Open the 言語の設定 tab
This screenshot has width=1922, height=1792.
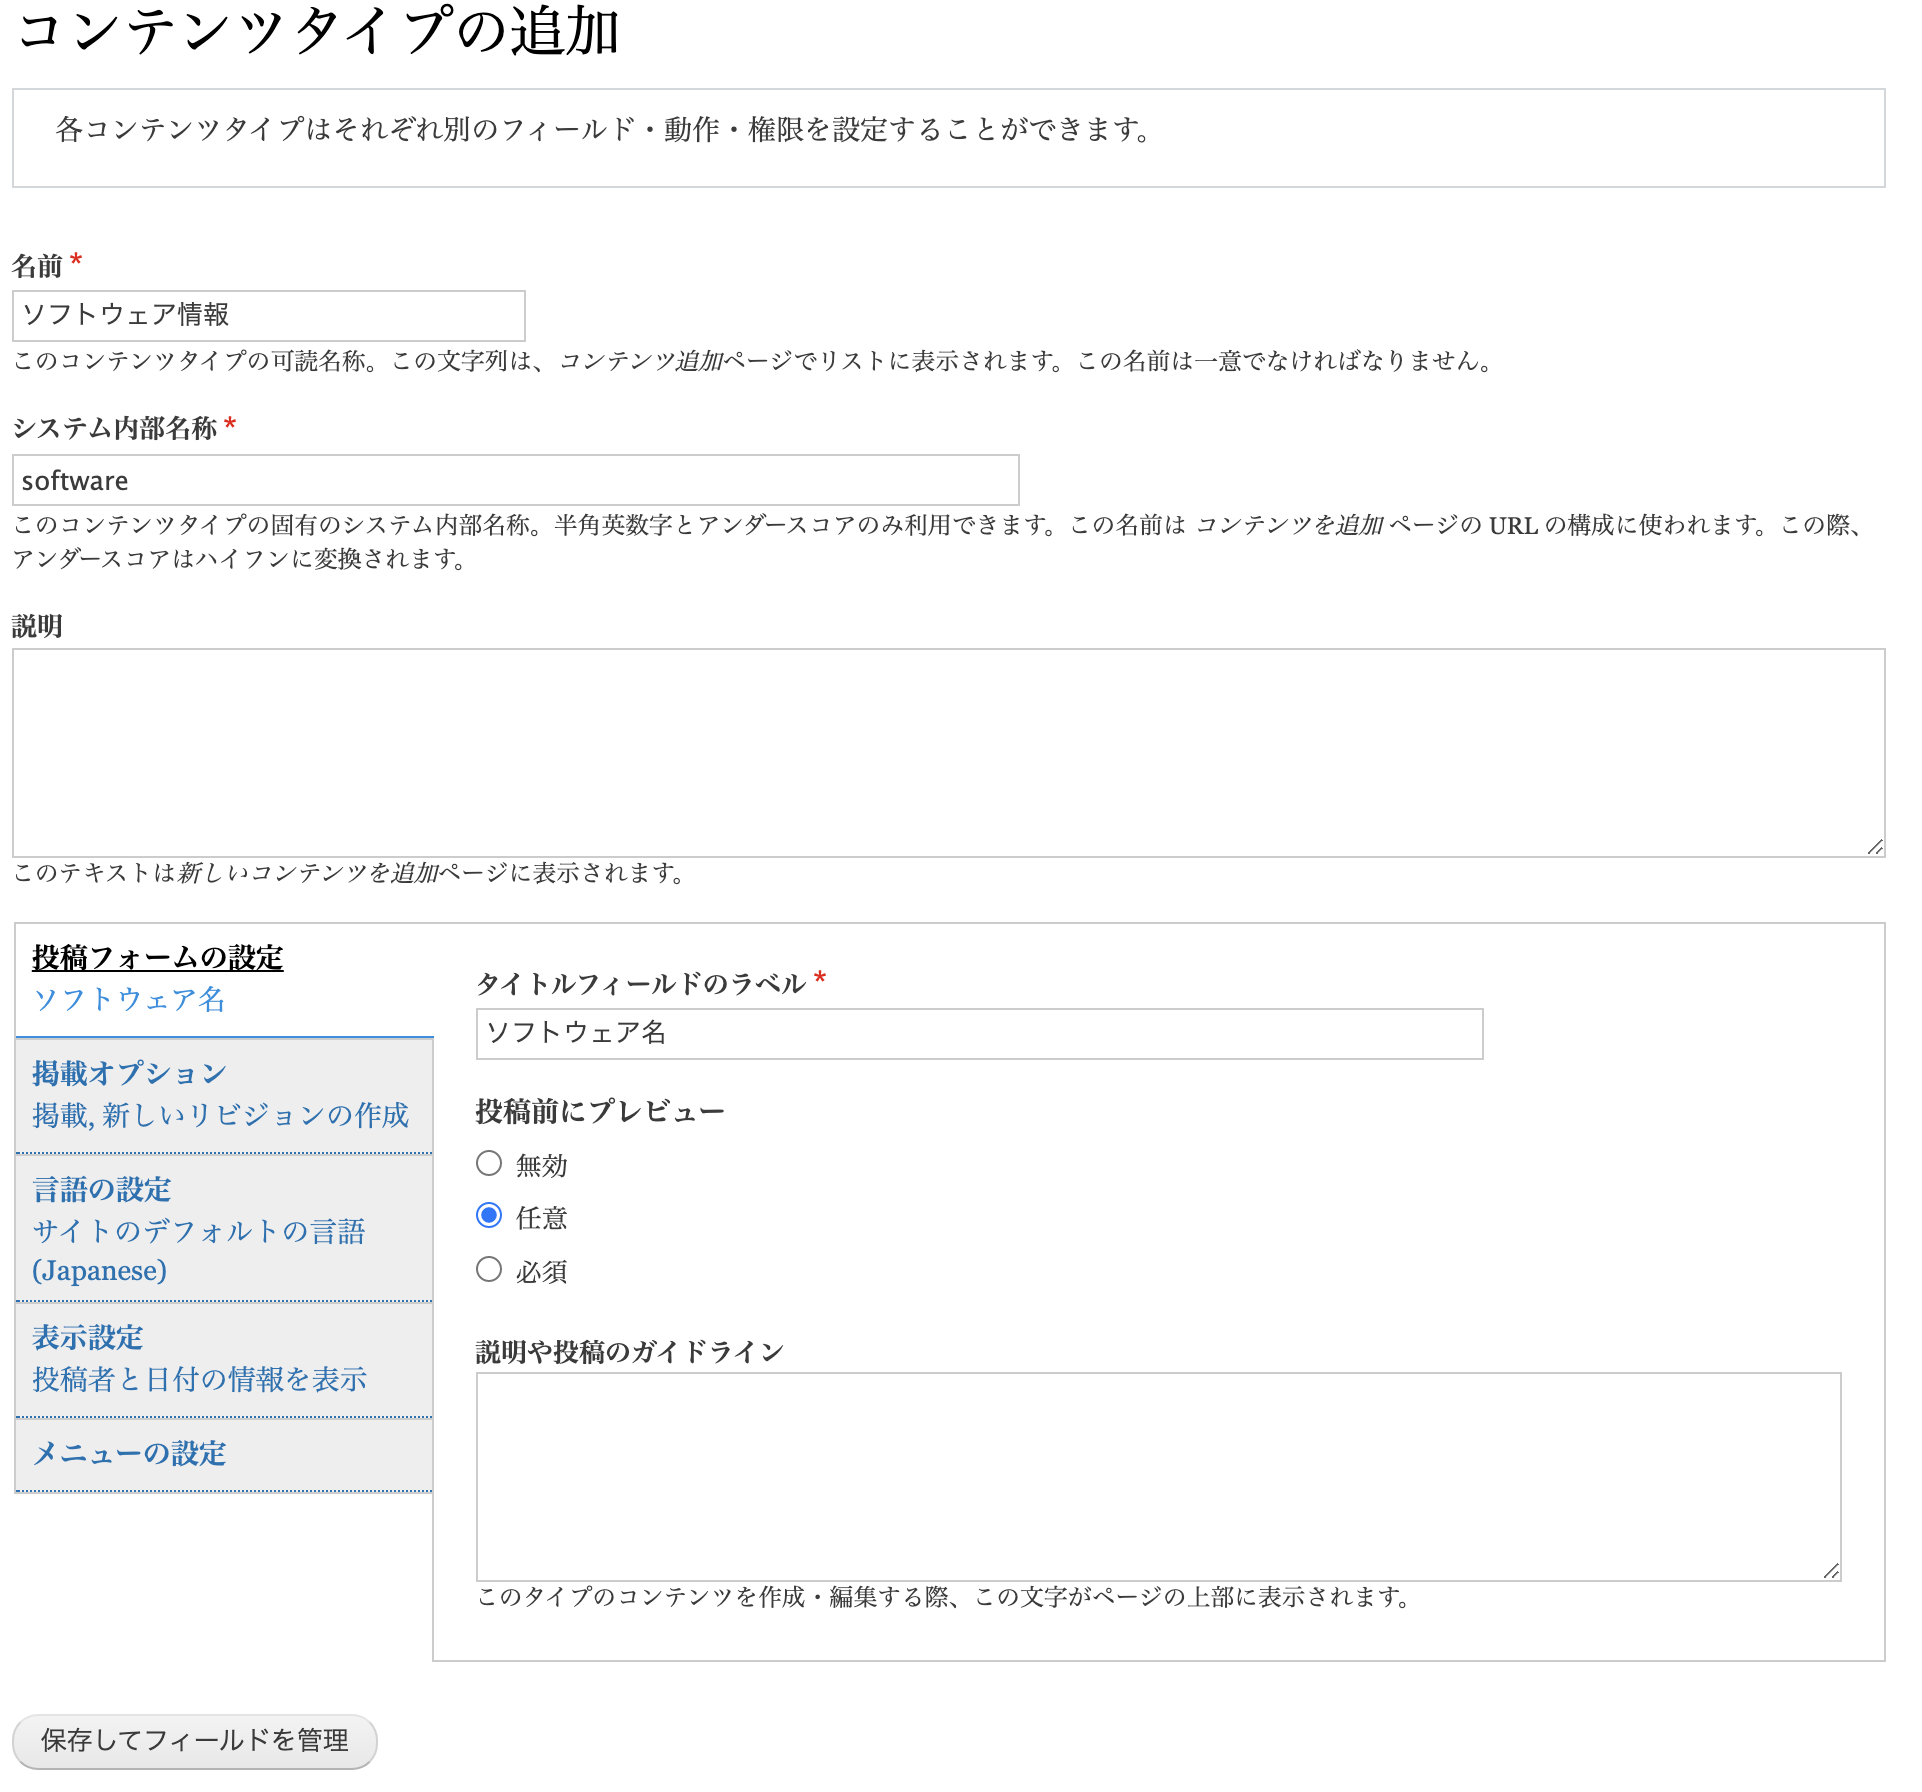tap(101, 1189)
